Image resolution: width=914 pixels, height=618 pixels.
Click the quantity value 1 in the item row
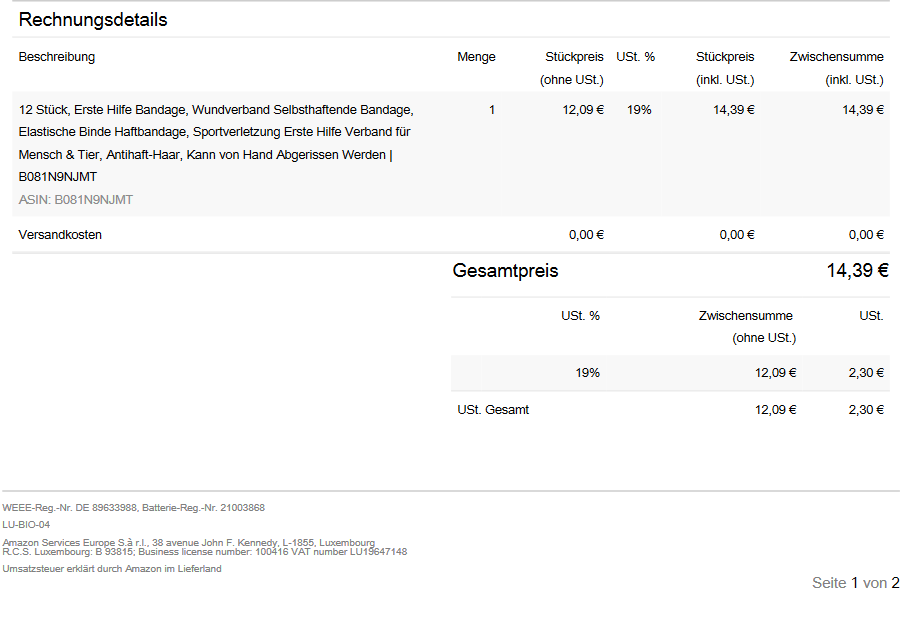pyautogui.click(x=492, y=110)
